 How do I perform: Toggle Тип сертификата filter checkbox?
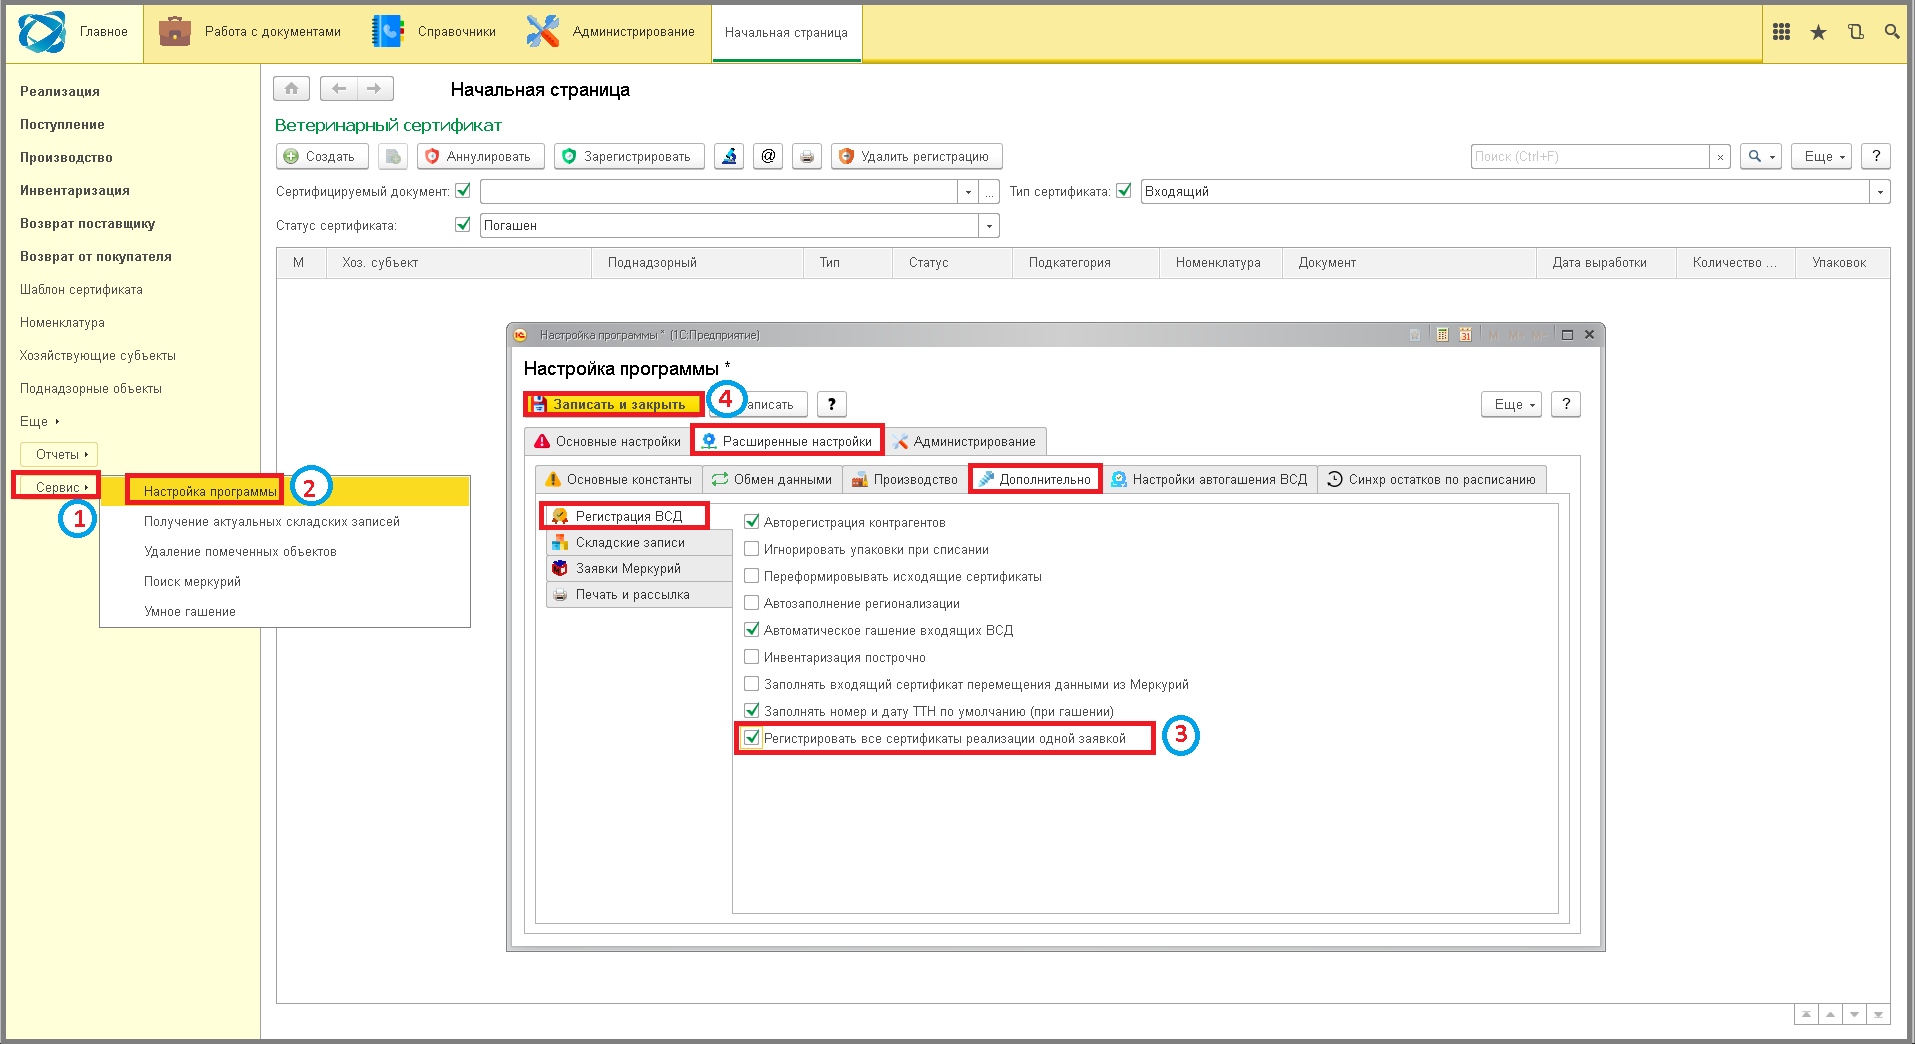point(1124,191)
